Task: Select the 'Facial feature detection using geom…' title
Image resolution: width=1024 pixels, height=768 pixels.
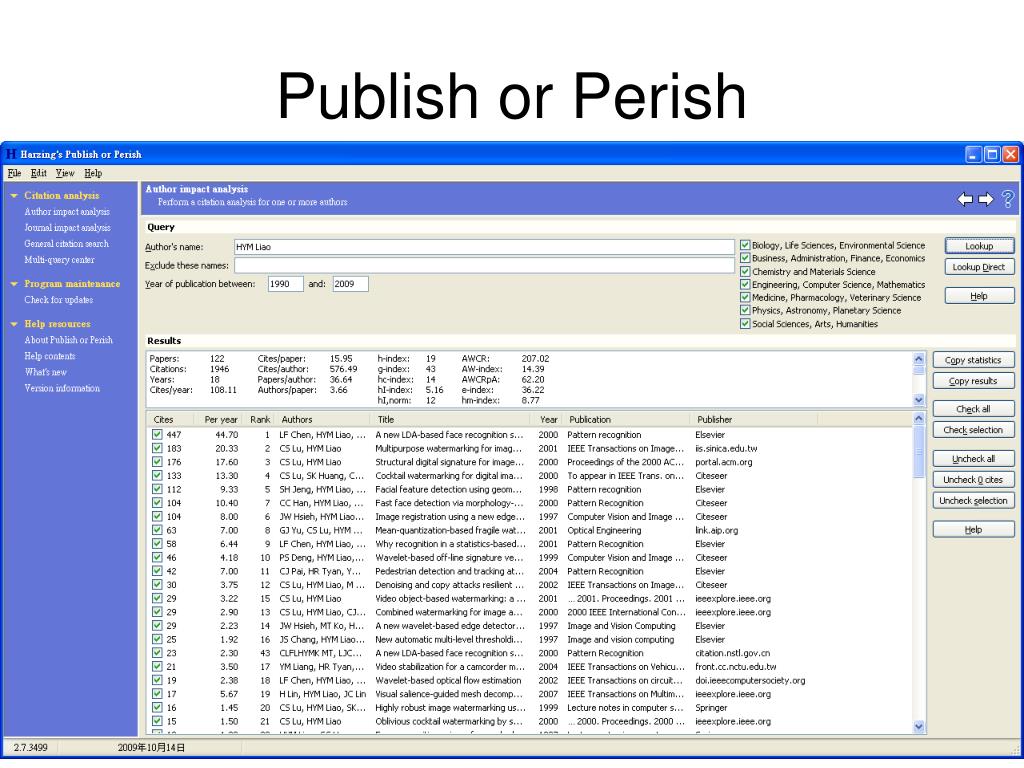Action: (450, 489)
